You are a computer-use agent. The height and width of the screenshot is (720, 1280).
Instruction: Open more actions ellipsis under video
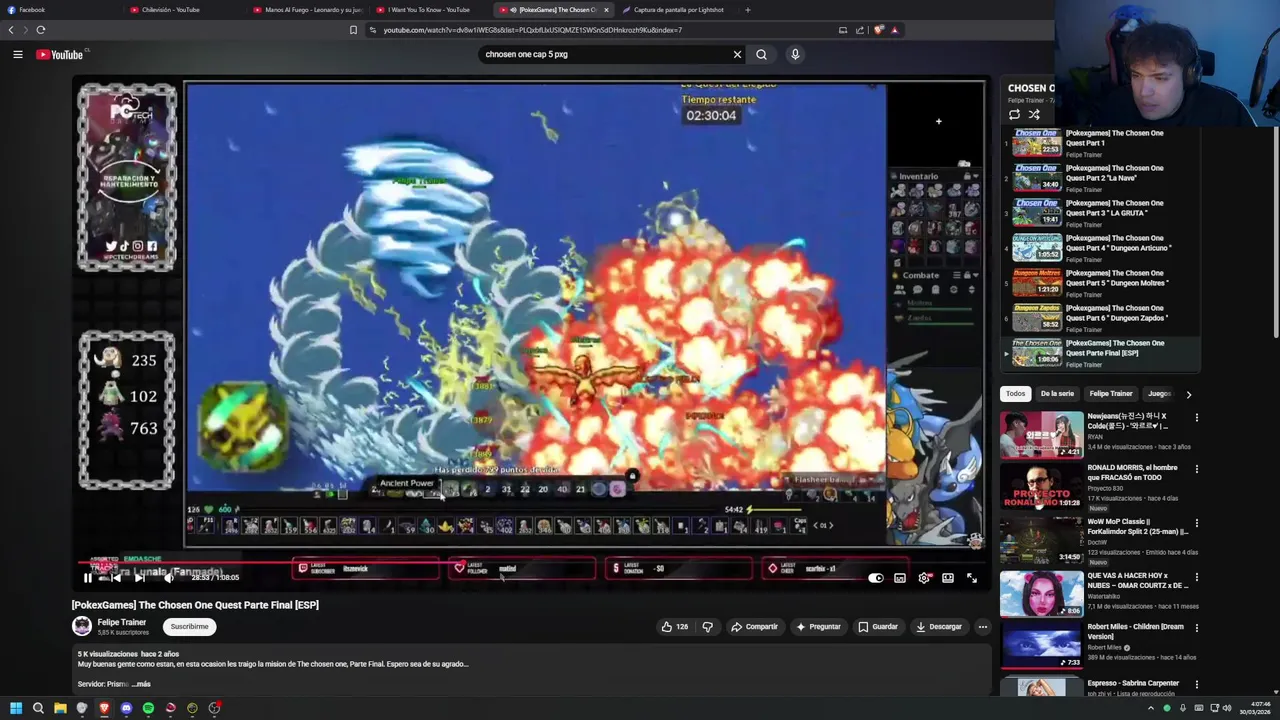point(983,627)
